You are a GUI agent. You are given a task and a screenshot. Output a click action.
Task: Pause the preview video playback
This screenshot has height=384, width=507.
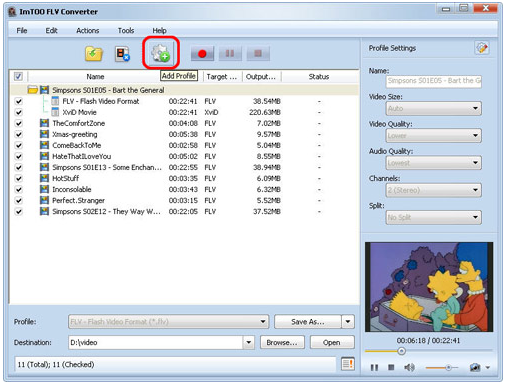[x=374, y=367]
